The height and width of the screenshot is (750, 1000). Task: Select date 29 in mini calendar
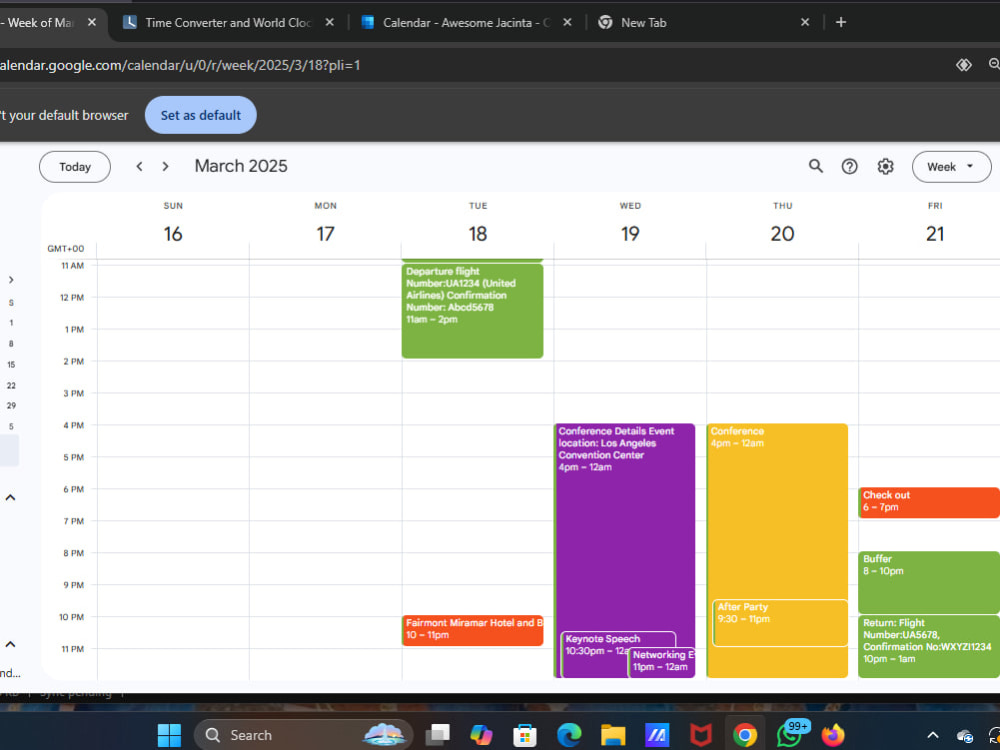(11, 406)
